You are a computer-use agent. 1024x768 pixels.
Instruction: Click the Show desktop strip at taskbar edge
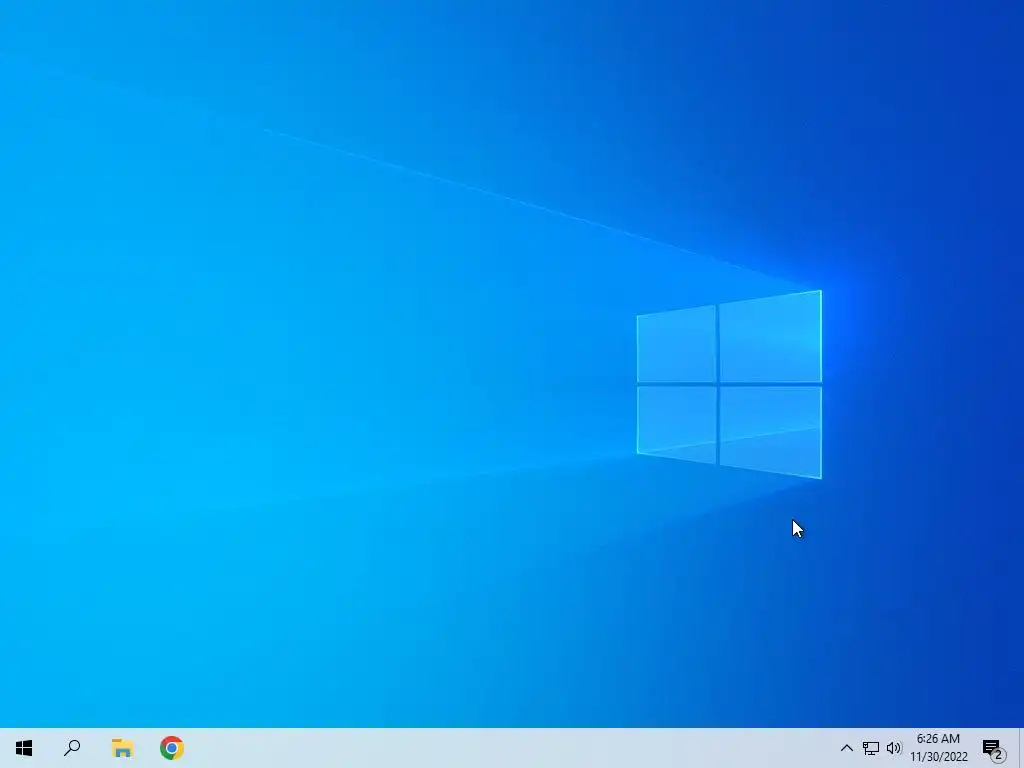click(x=1021, y=748)
